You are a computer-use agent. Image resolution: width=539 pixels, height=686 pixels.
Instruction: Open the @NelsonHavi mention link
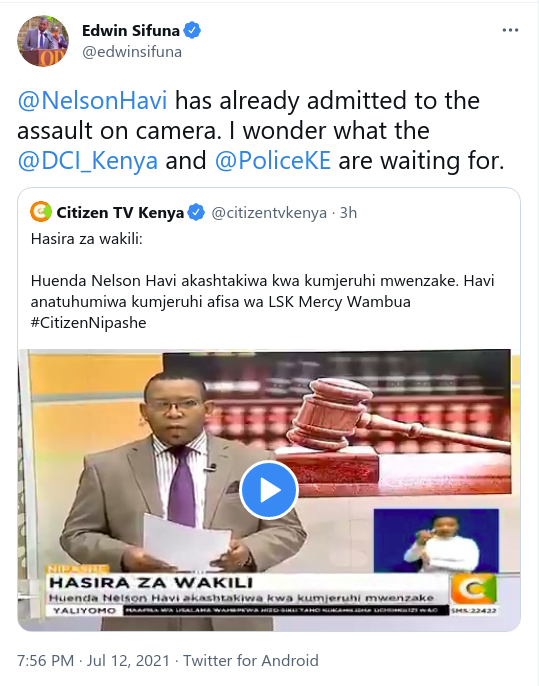coord(92,100)
